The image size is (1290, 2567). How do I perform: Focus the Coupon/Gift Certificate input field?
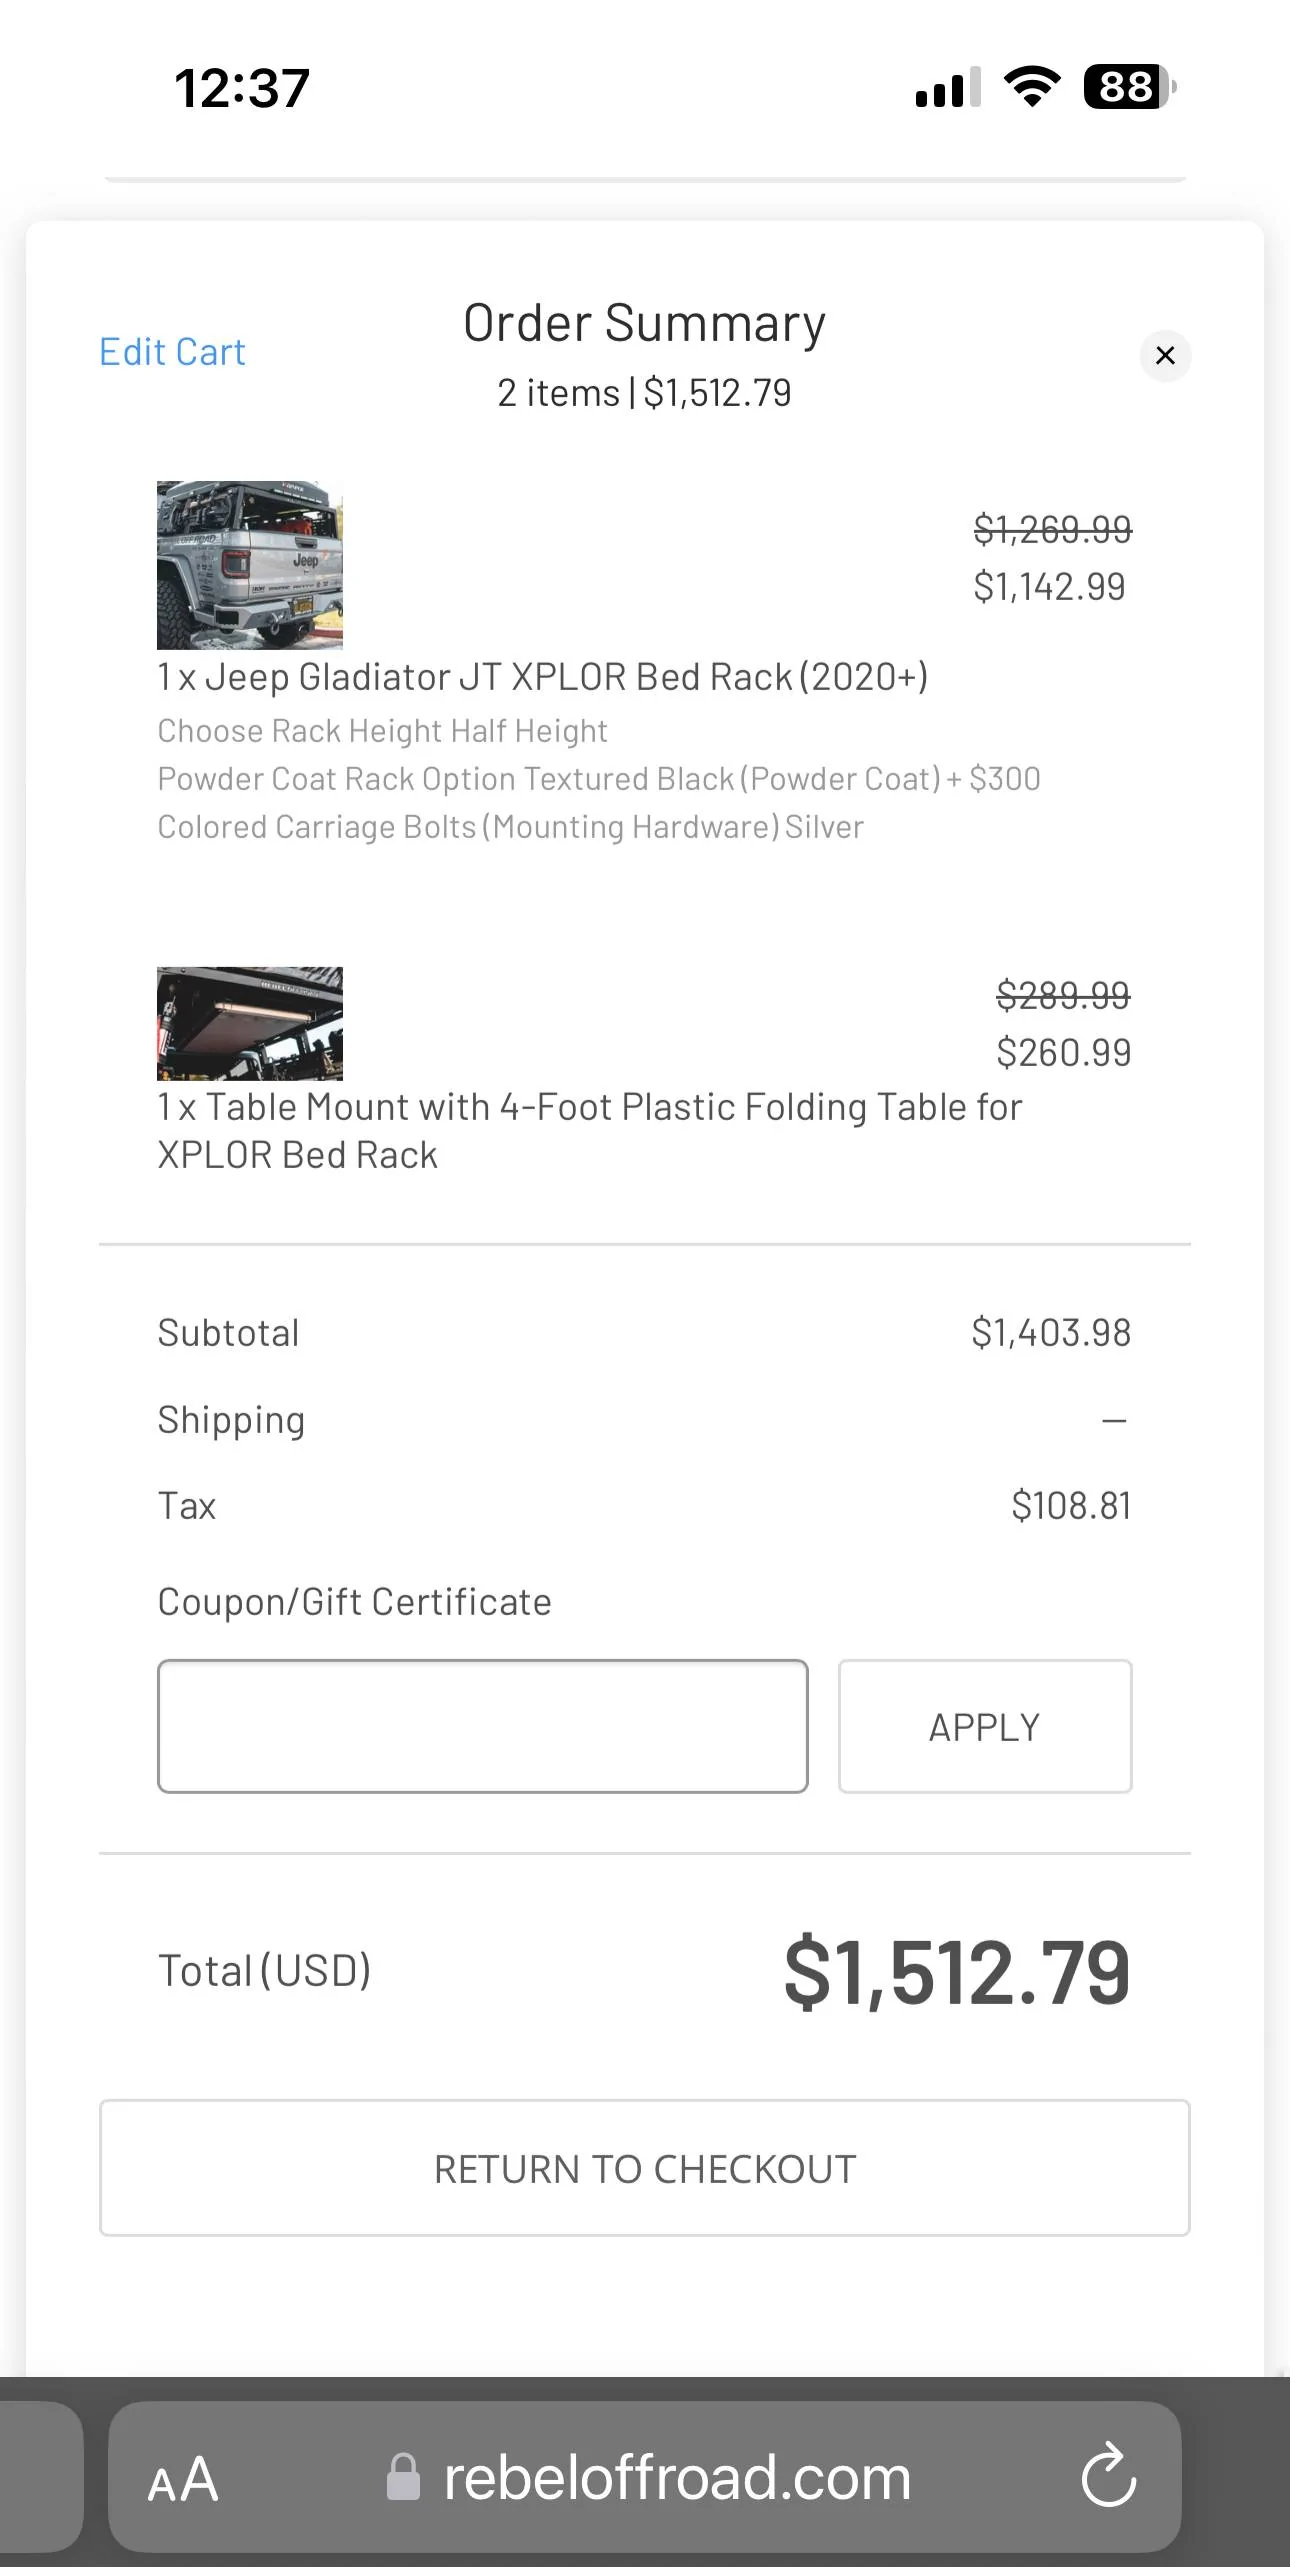(x=483, y=1726)
